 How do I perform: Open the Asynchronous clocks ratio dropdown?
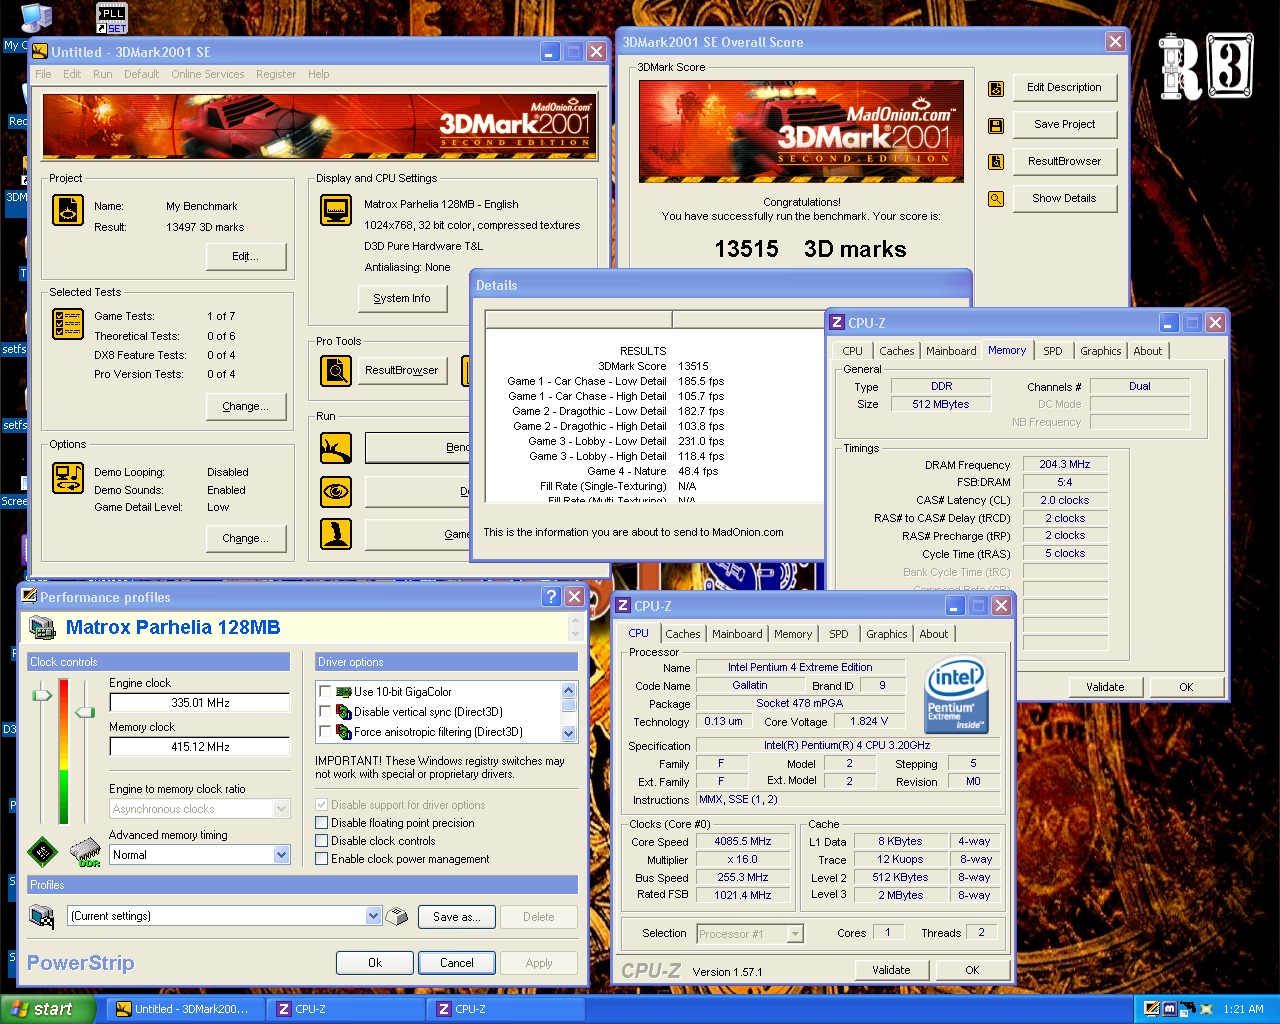282,809
